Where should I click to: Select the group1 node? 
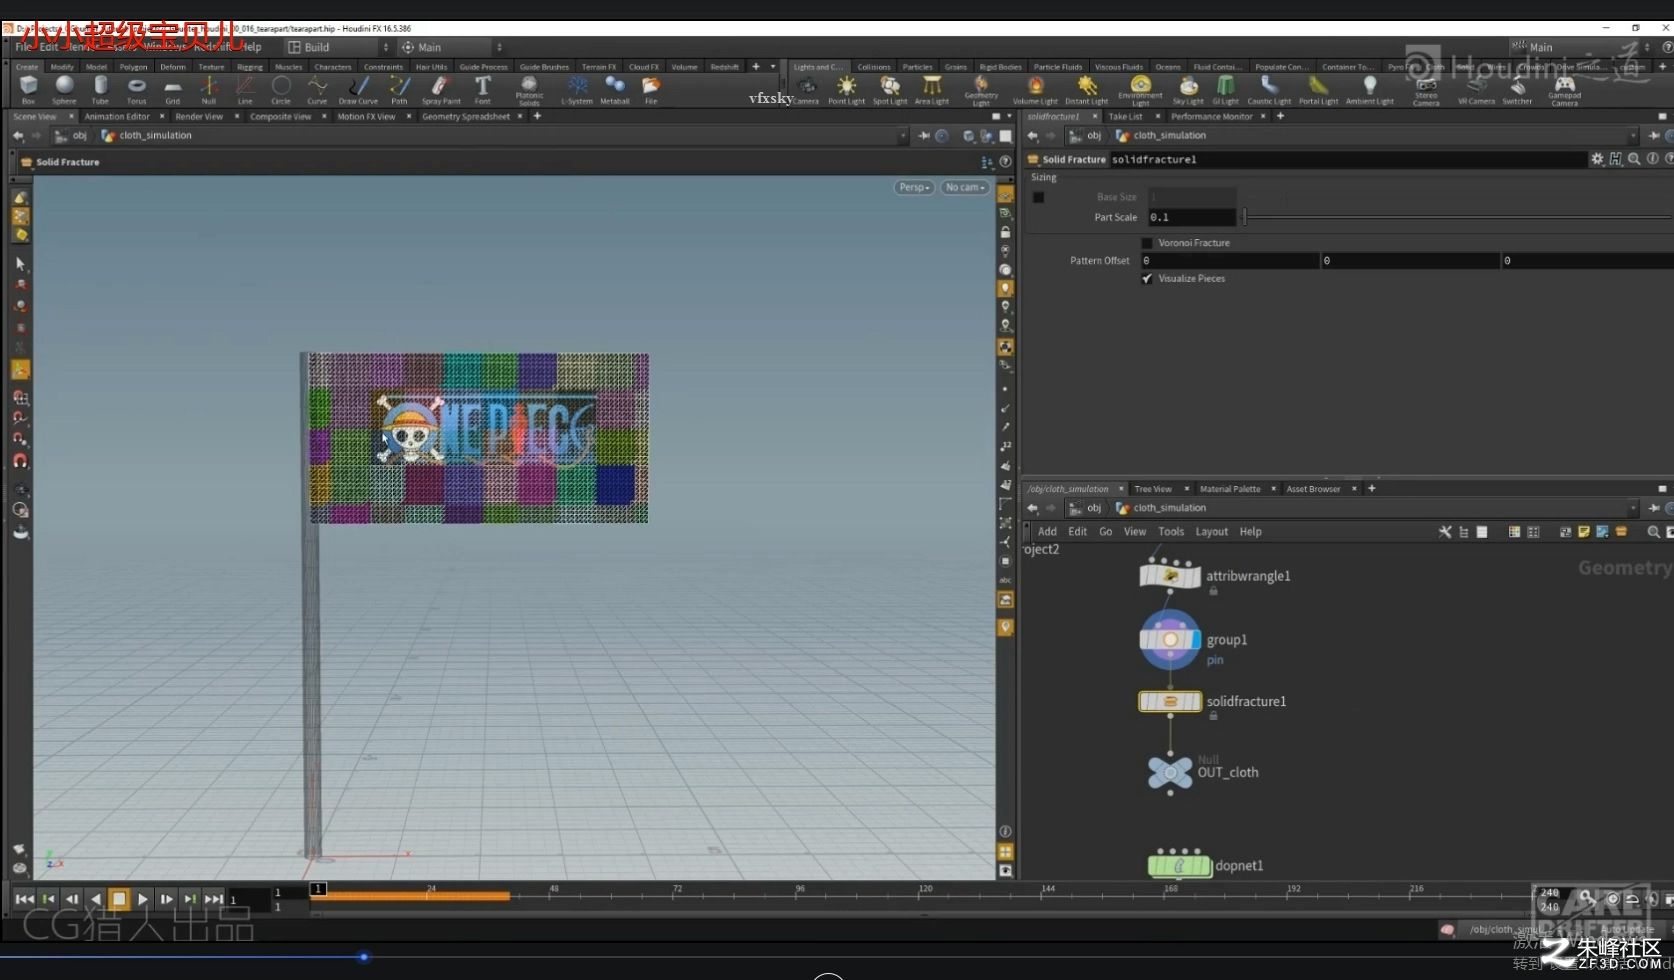point(1170,640)
